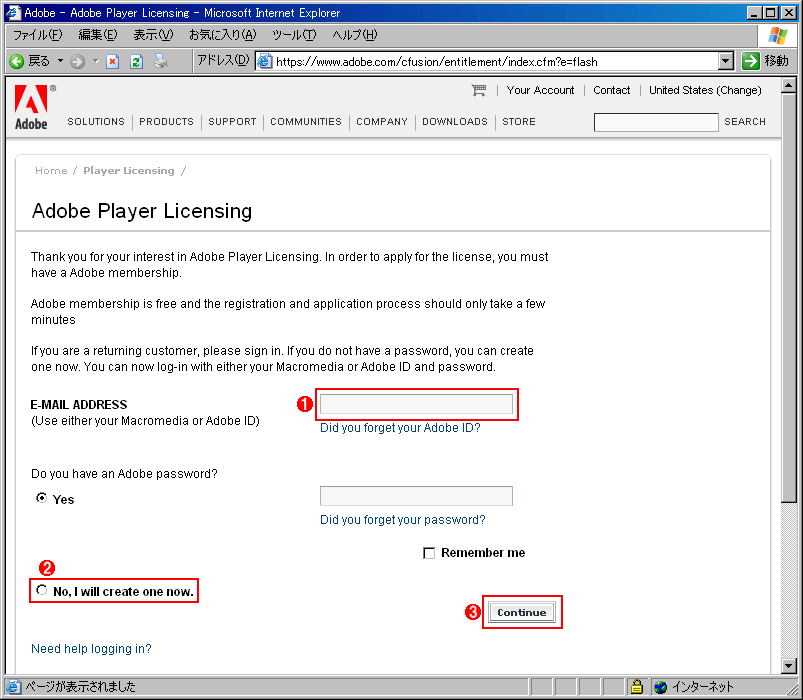Screen dimensions: 803x700
Task: Click the Refresh page icon
Action: [x=136, y=62]
